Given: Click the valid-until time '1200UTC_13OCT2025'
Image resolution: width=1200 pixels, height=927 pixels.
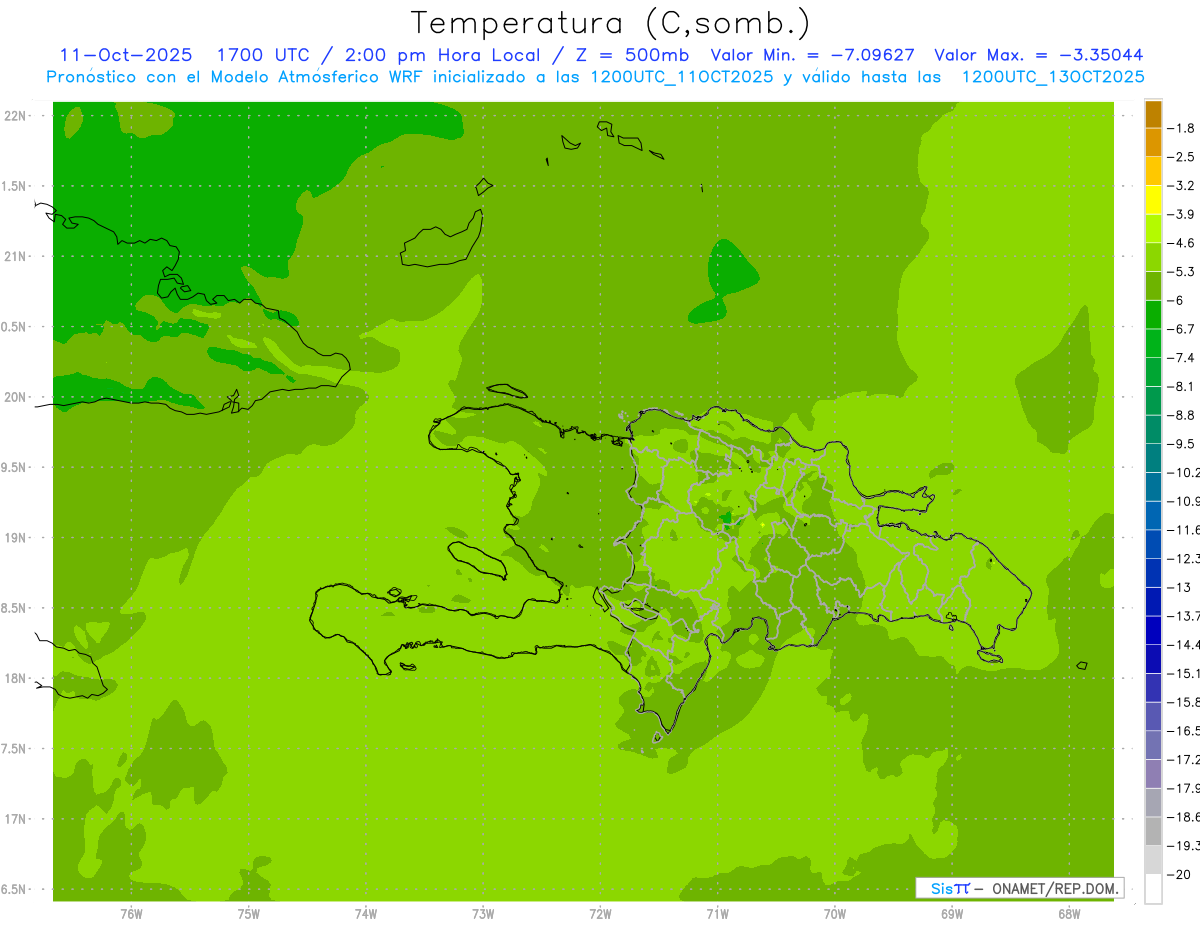Looking at the screenshot, I should point(1052,77).
